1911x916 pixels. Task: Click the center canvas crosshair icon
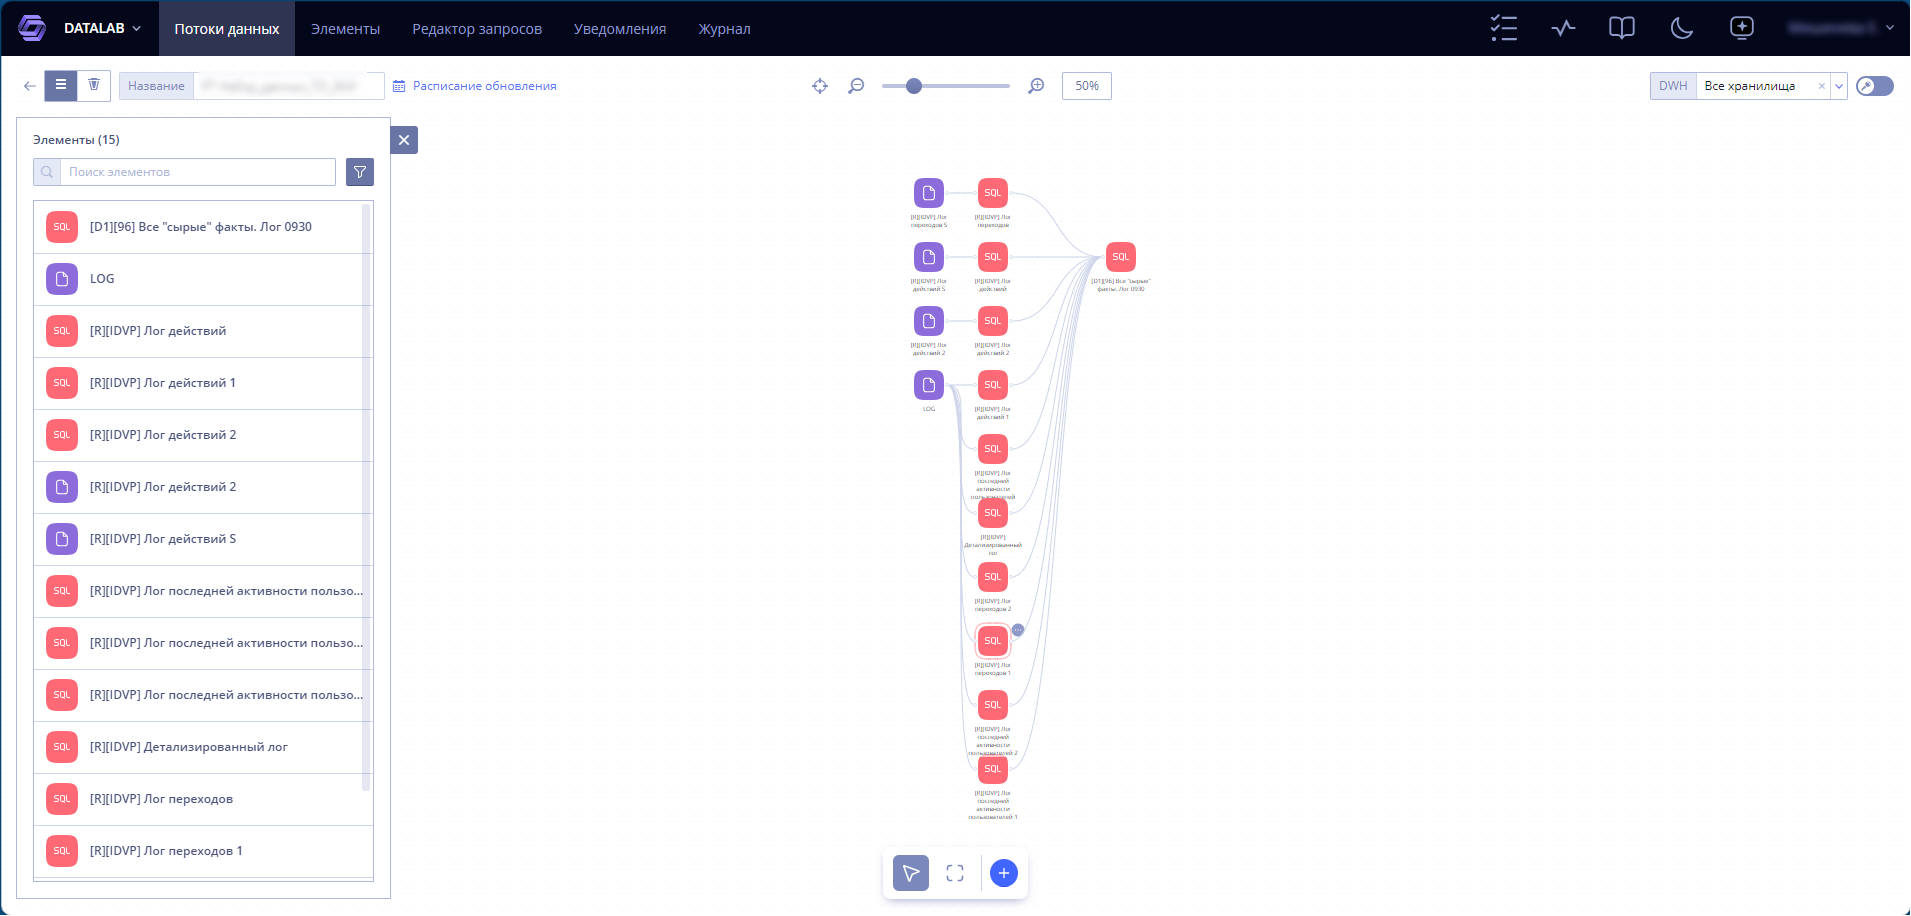coord(820,86)
